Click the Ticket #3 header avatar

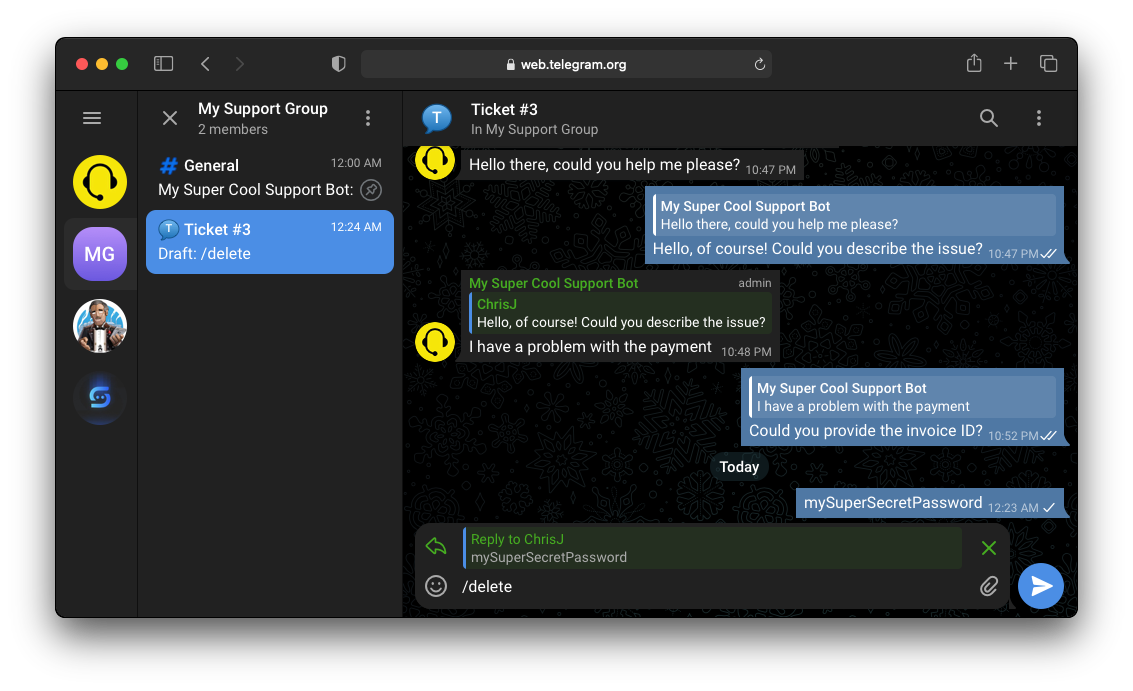(x=436, y=119)
